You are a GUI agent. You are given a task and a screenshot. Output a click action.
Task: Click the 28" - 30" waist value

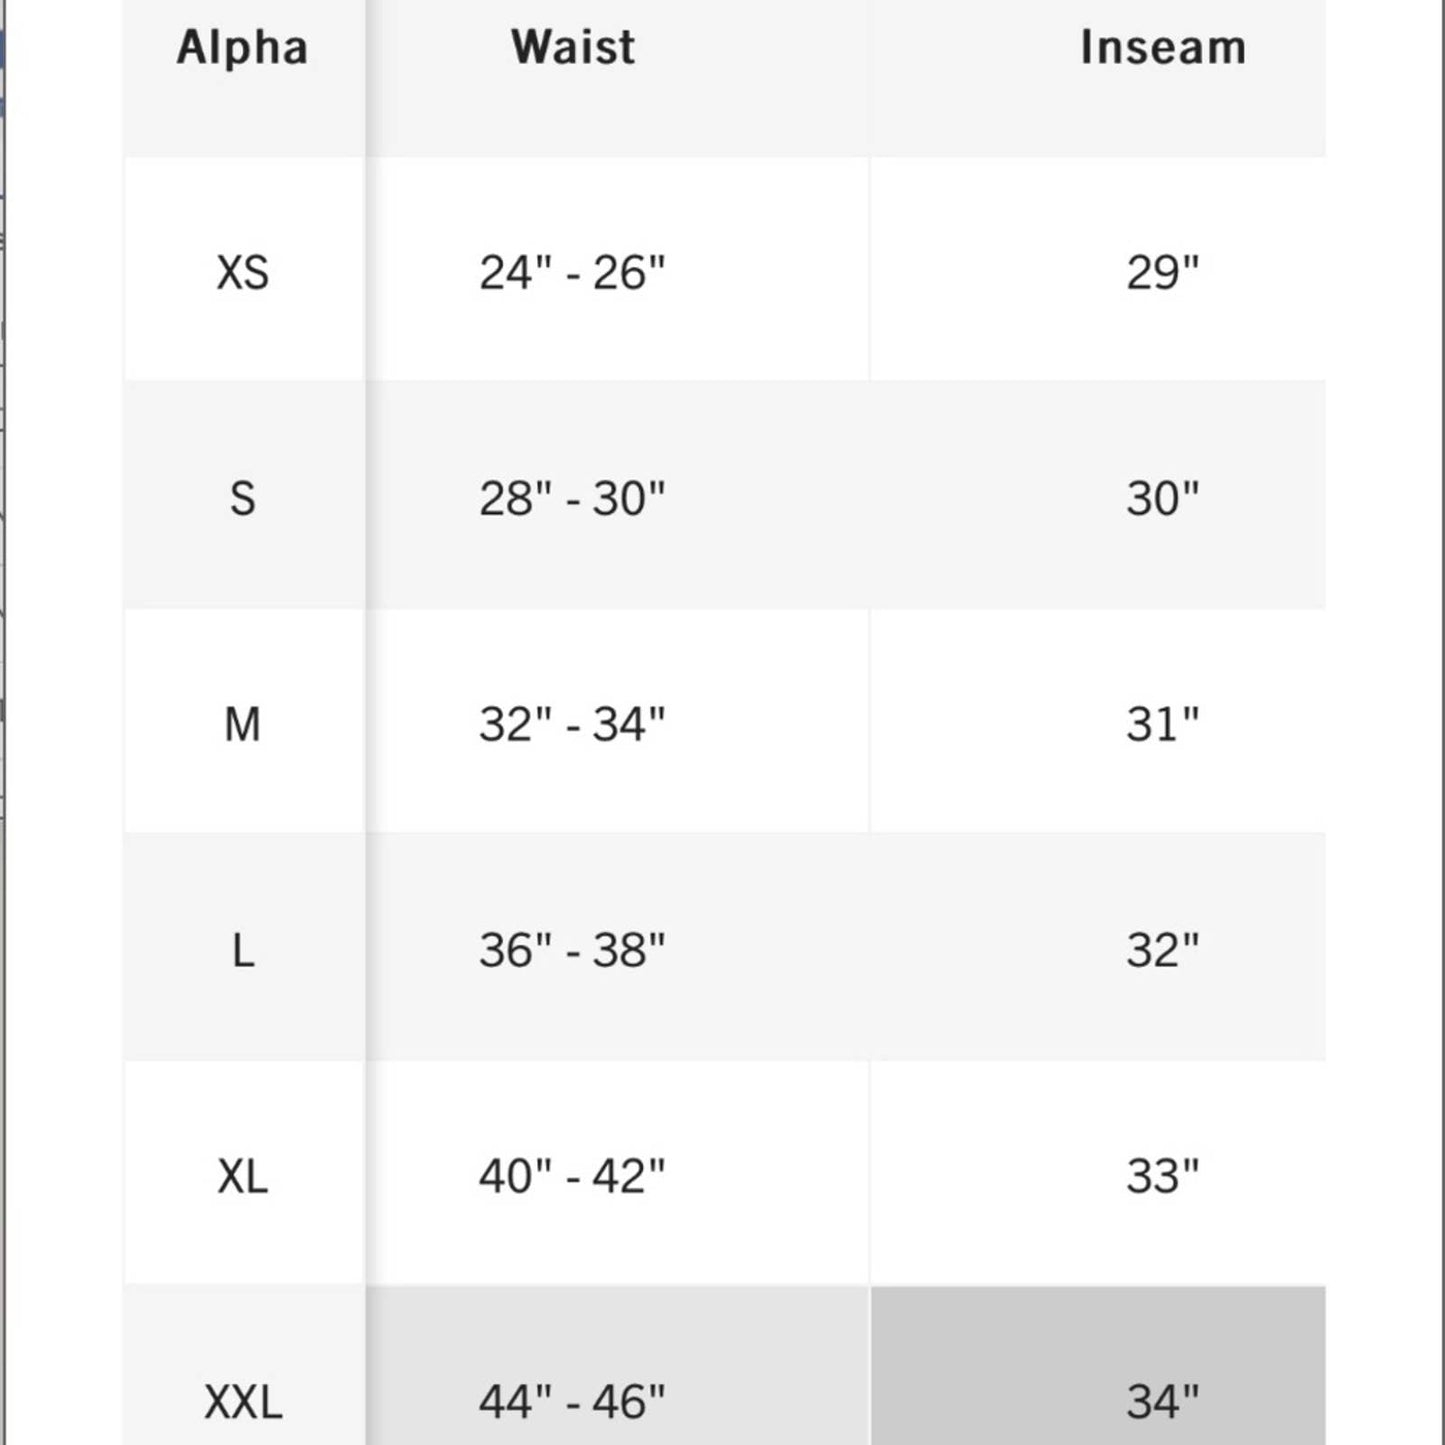click(x=572, y=498)
